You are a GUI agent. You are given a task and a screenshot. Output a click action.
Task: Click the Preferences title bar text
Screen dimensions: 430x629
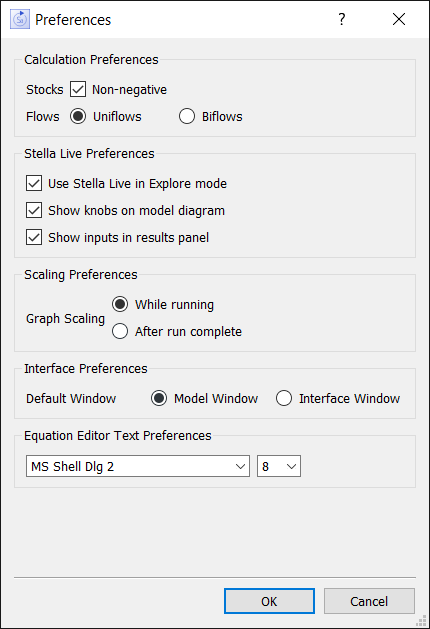coord(73,20)
